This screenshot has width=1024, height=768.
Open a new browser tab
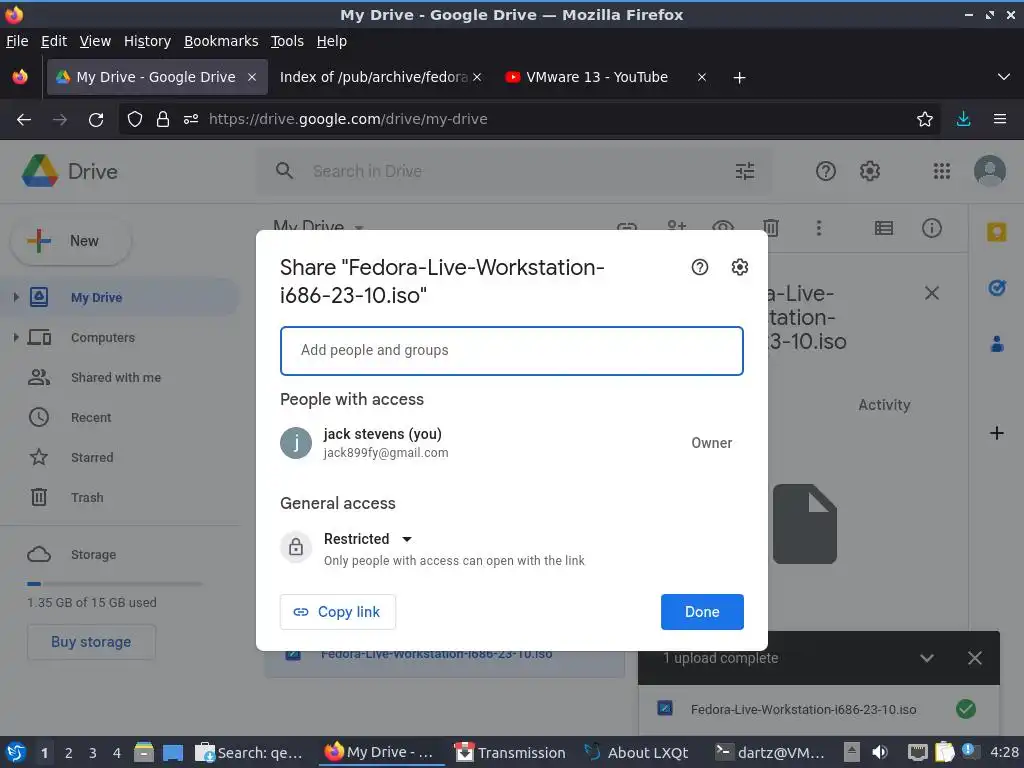tap(739, 78)
